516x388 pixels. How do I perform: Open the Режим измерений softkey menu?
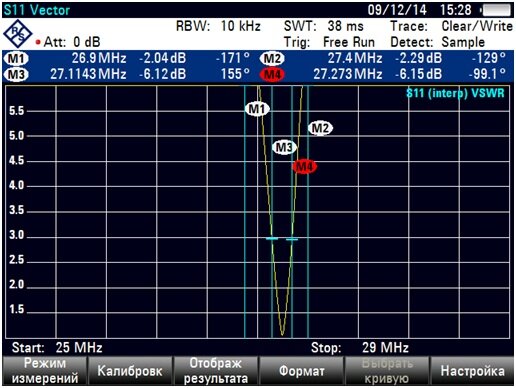point(45,371)
